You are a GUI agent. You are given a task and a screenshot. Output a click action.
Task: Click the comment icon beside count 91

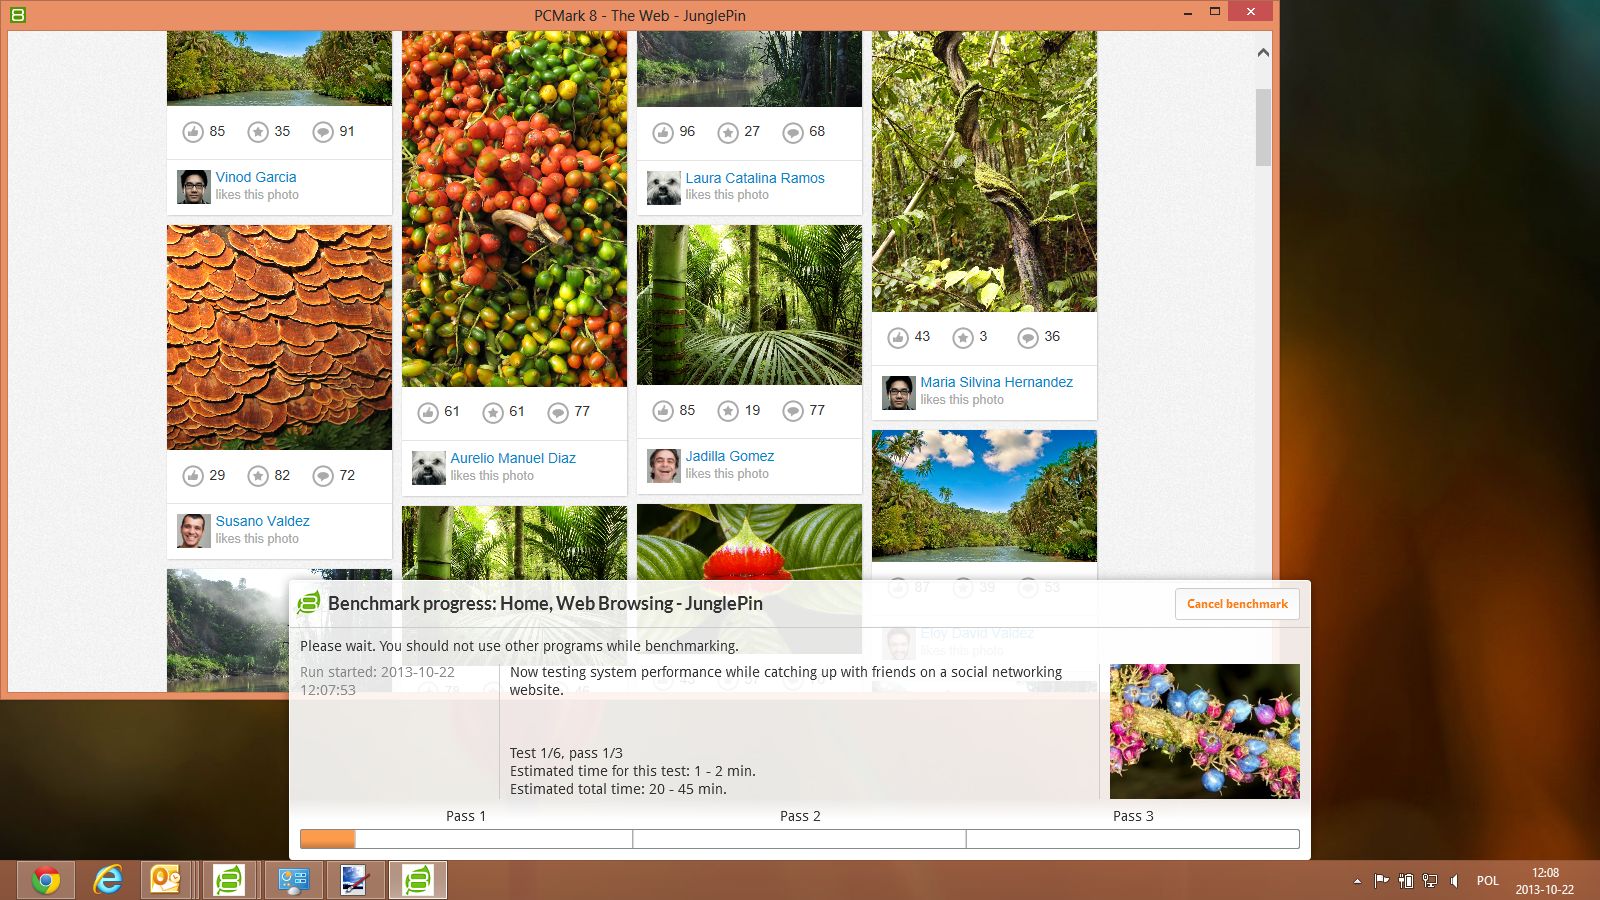[x=323, y=132]
